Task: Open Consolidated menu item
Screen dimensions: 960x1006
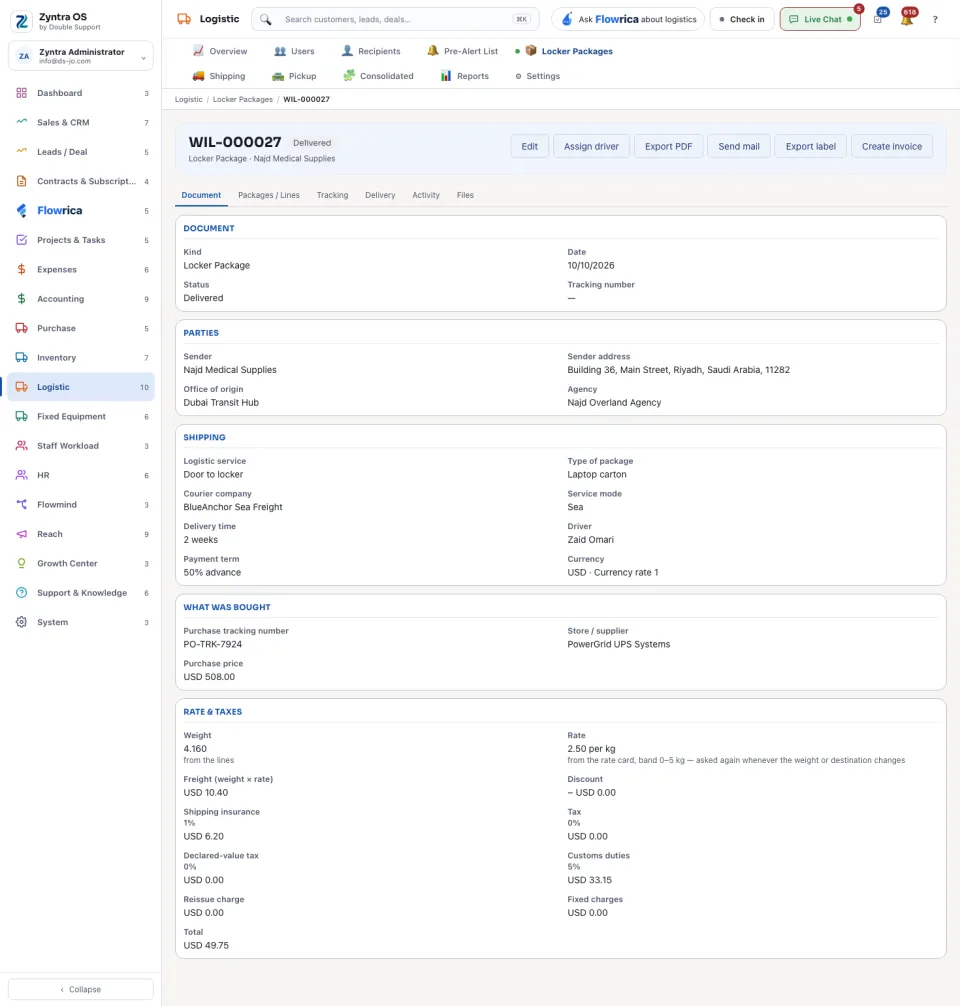Action: pyautogui.click(x=379, y=76)
